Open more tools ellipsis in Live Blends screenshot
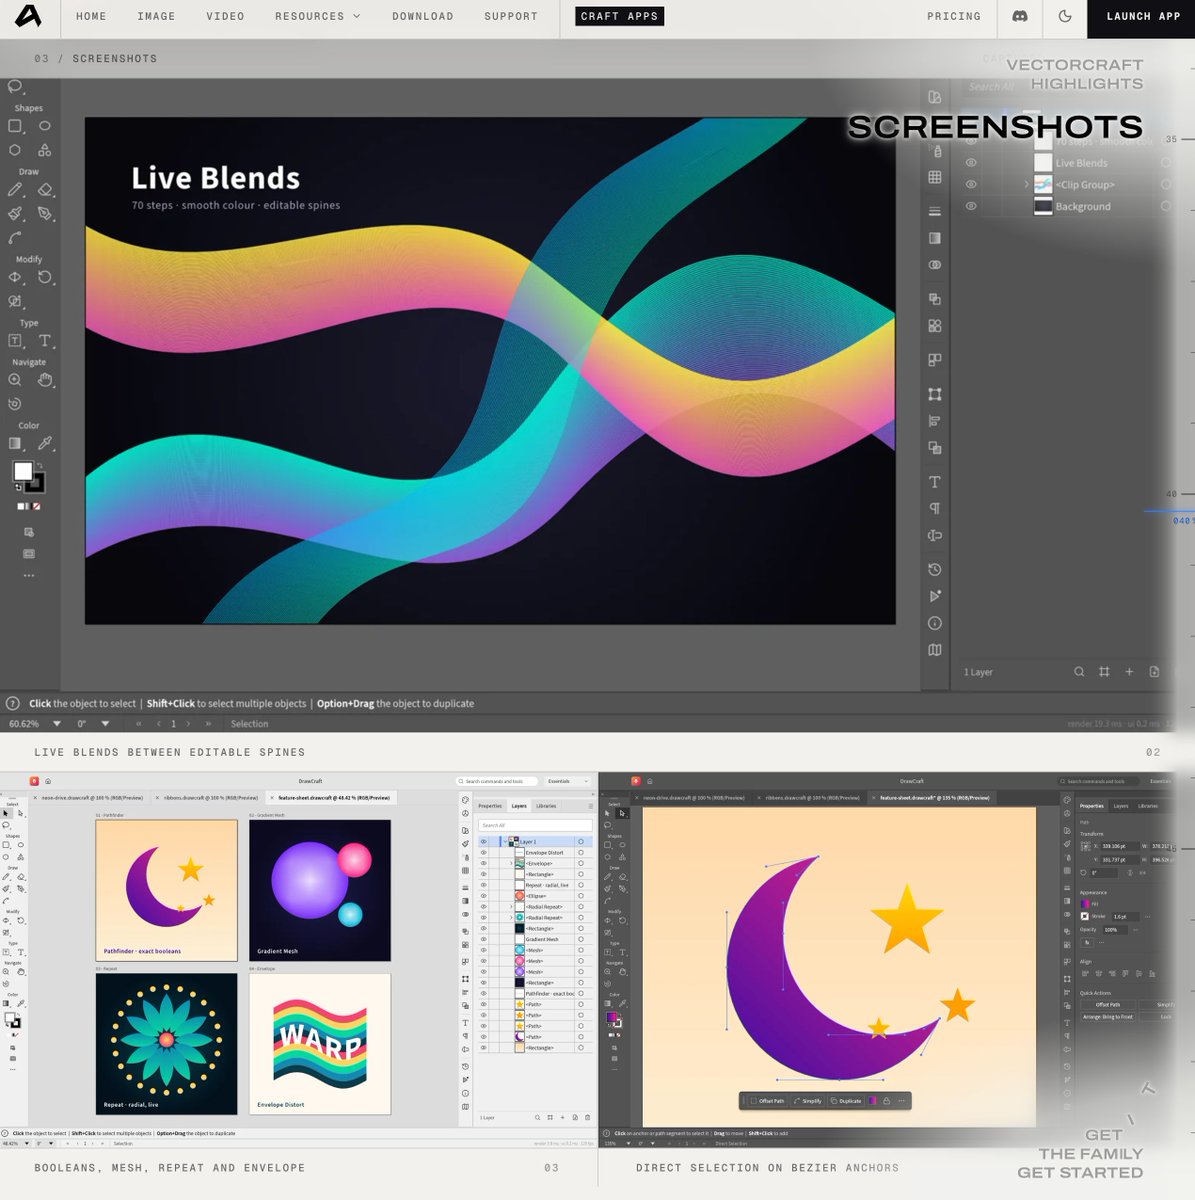Screen dimensions: 1195x1200 click(x=29, y=576)
